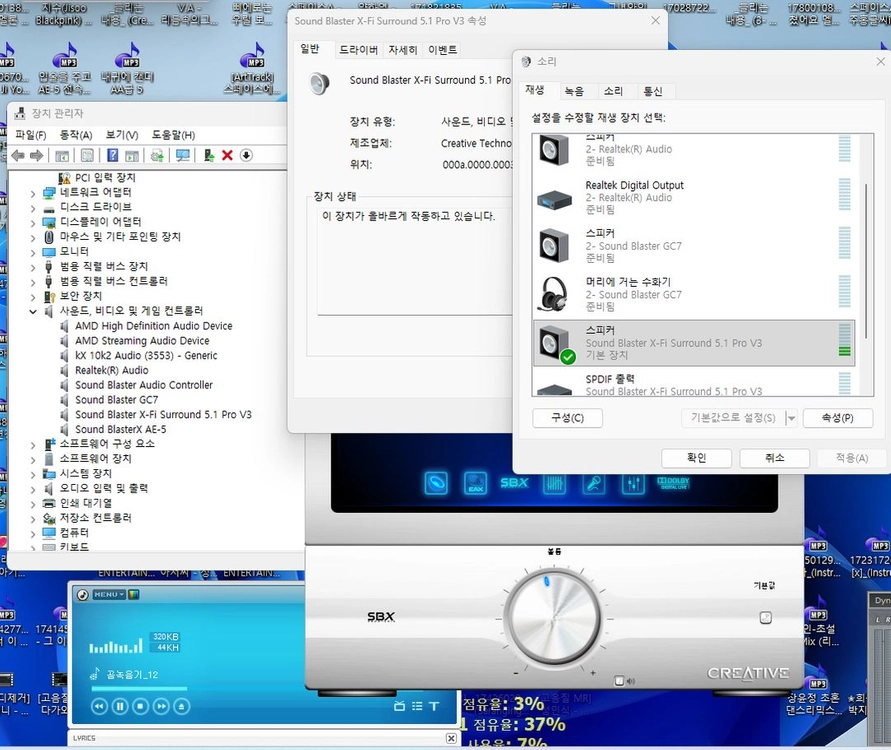
Task: Click the fast-forward button in the music player
Action: [x=161, y=706]
